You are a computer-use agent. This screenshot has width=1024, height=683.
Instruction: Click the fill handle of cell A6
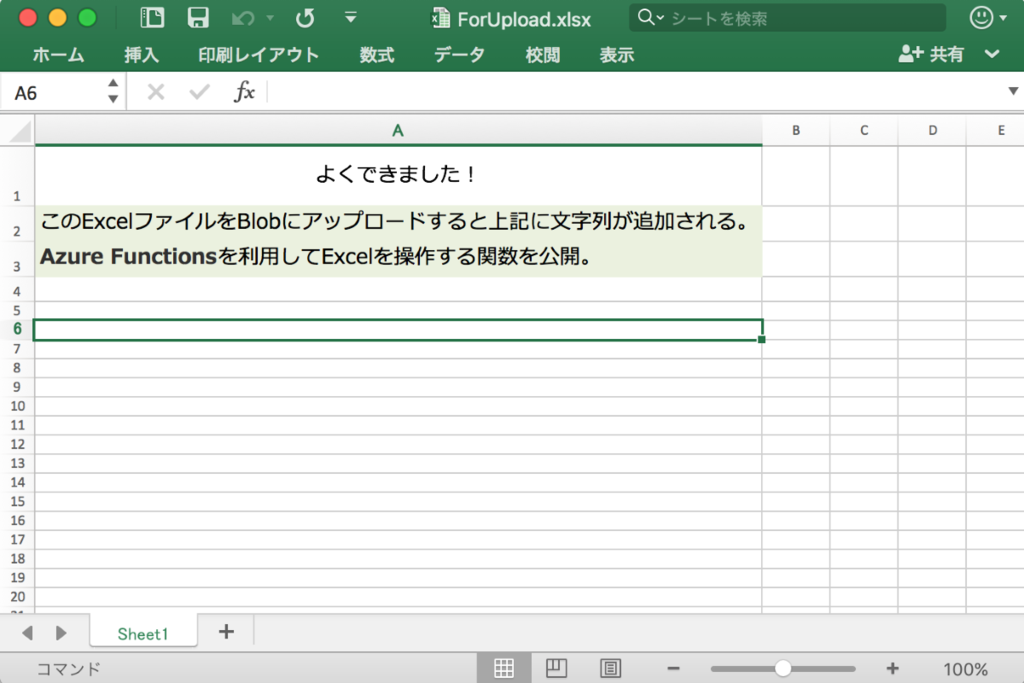coord(761,340)
